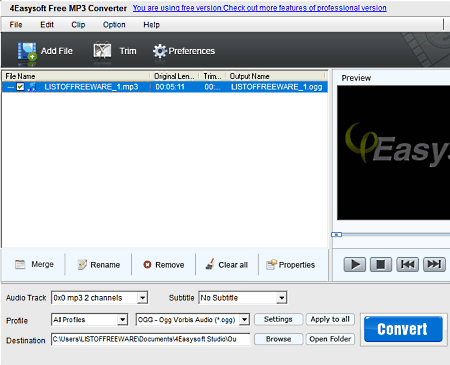Click the Browse destination button
Viewport: 450px width, 365px height.
point(278,339)
